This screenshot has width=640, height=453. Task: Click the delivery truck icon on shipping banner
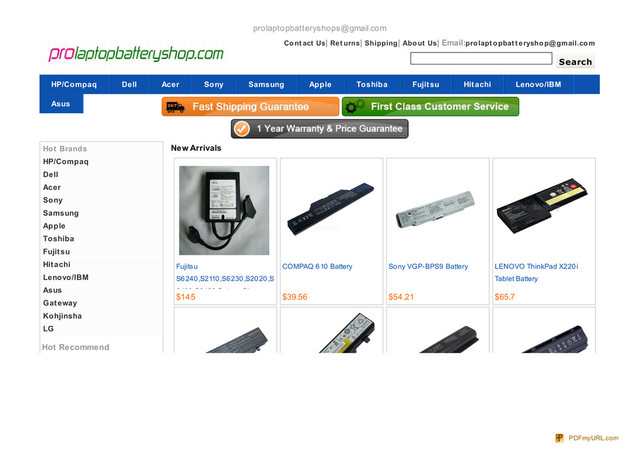tap(176, 107)
